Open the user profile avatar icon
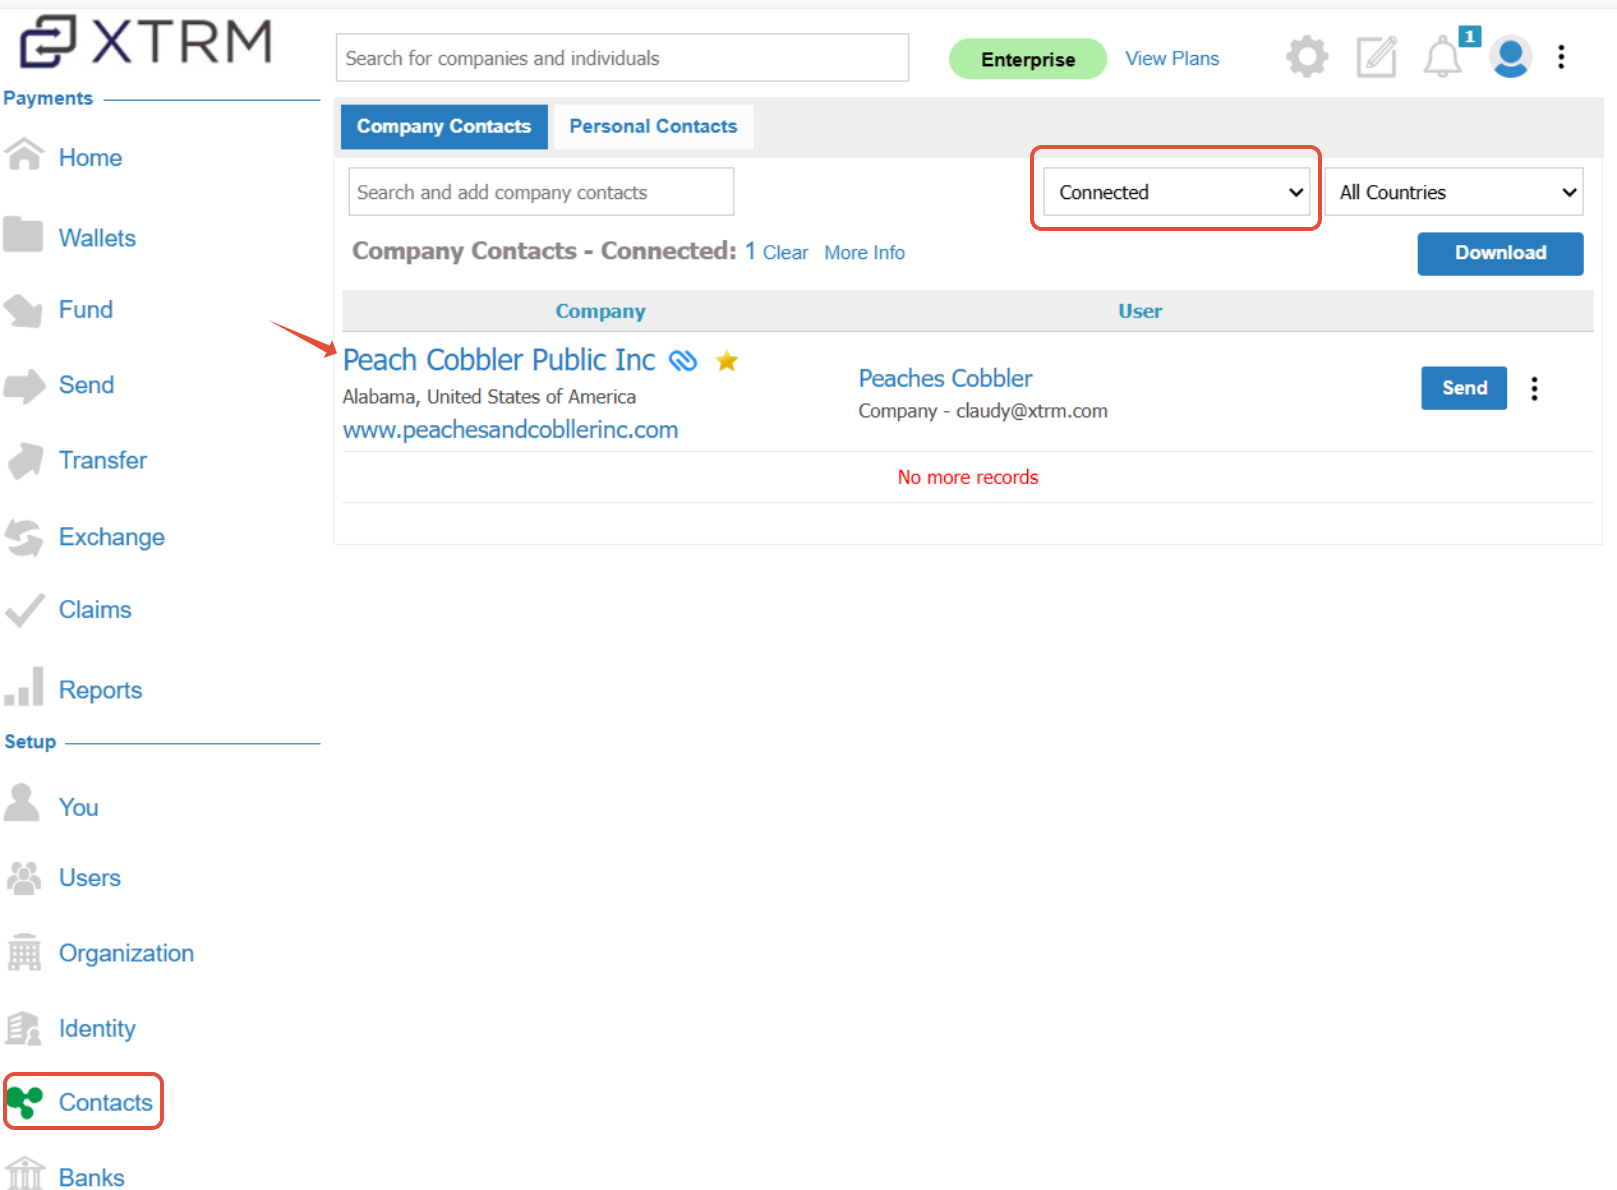This screenshot has width=1617, height=1190. coord(1510,57)
